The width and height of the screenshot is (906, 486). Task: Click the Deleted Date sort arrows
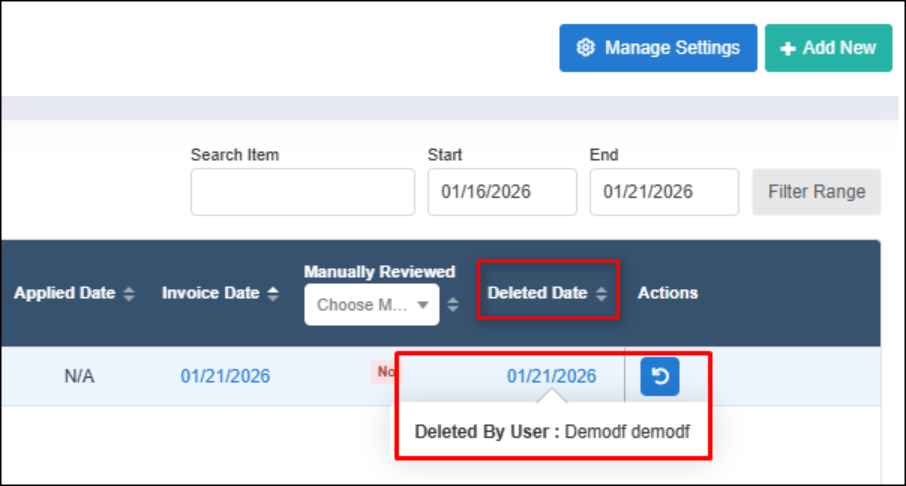(601, 294)
